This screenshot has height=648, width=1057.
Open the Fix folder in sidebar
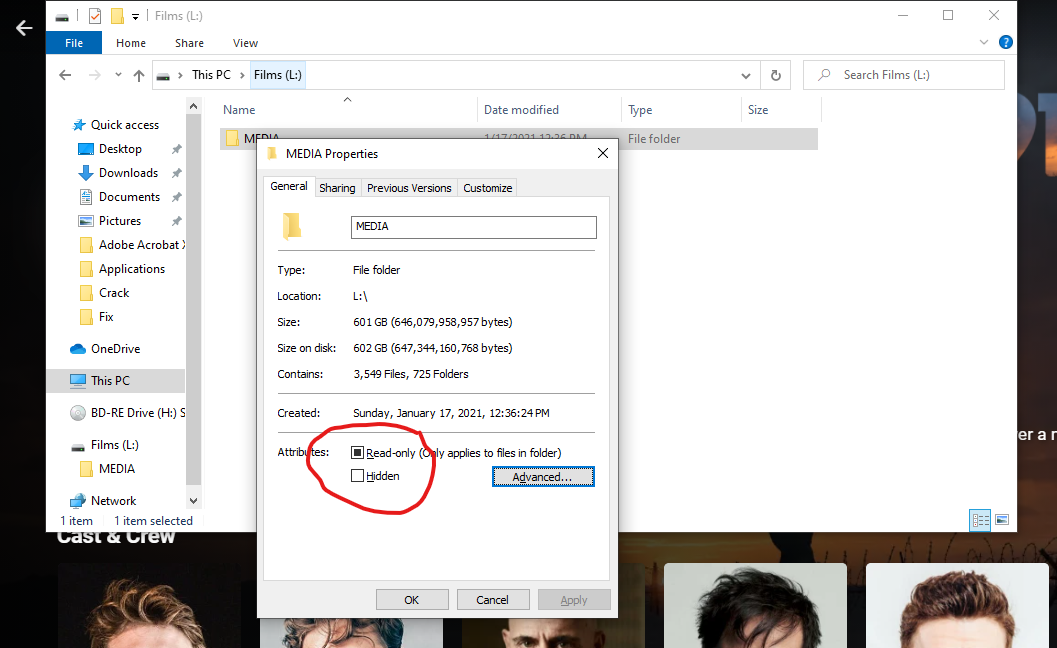click(x=106, y=317)
